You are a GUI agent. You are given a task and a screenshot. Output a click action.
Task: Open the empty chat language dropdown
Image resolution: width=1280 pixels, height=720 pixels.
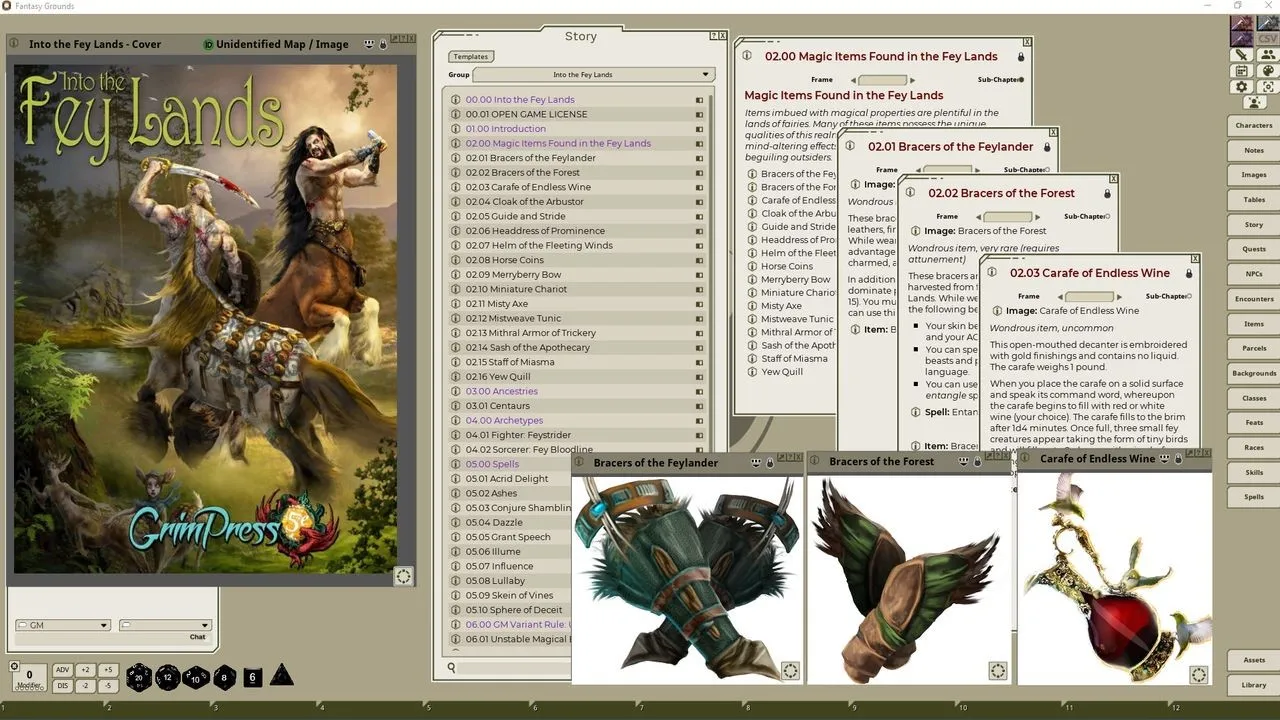pos(165,625)
